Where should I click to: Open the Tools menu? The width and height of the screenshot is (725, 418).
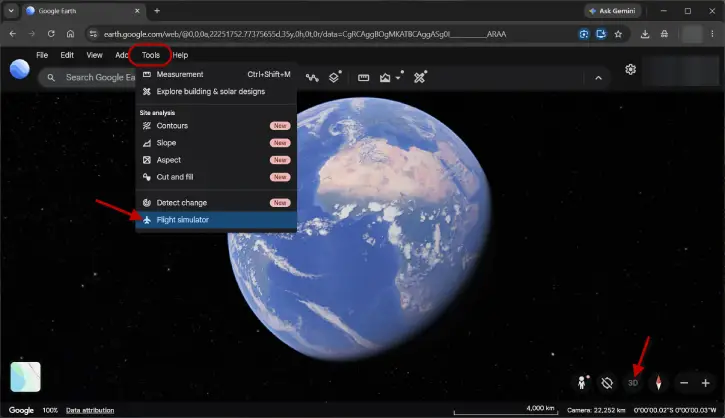pos(151,55)
